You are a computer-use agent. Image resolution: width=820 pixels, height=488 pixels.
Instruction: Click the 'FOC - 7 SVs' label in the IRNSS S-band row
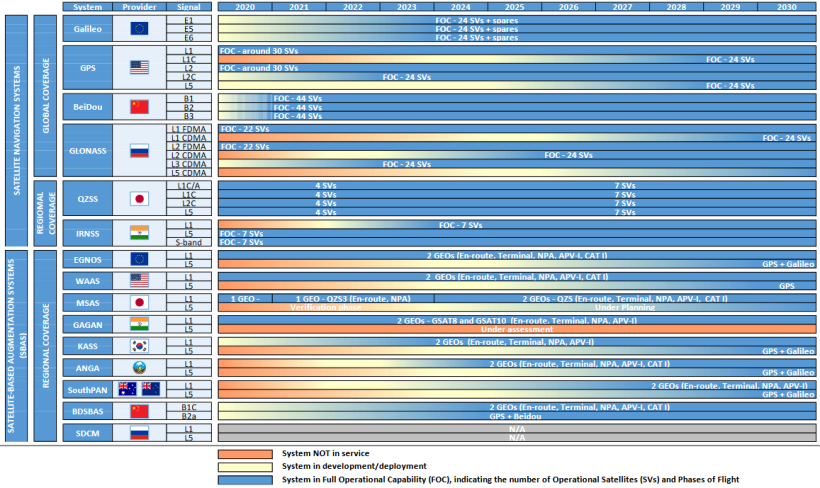point(242,243)
